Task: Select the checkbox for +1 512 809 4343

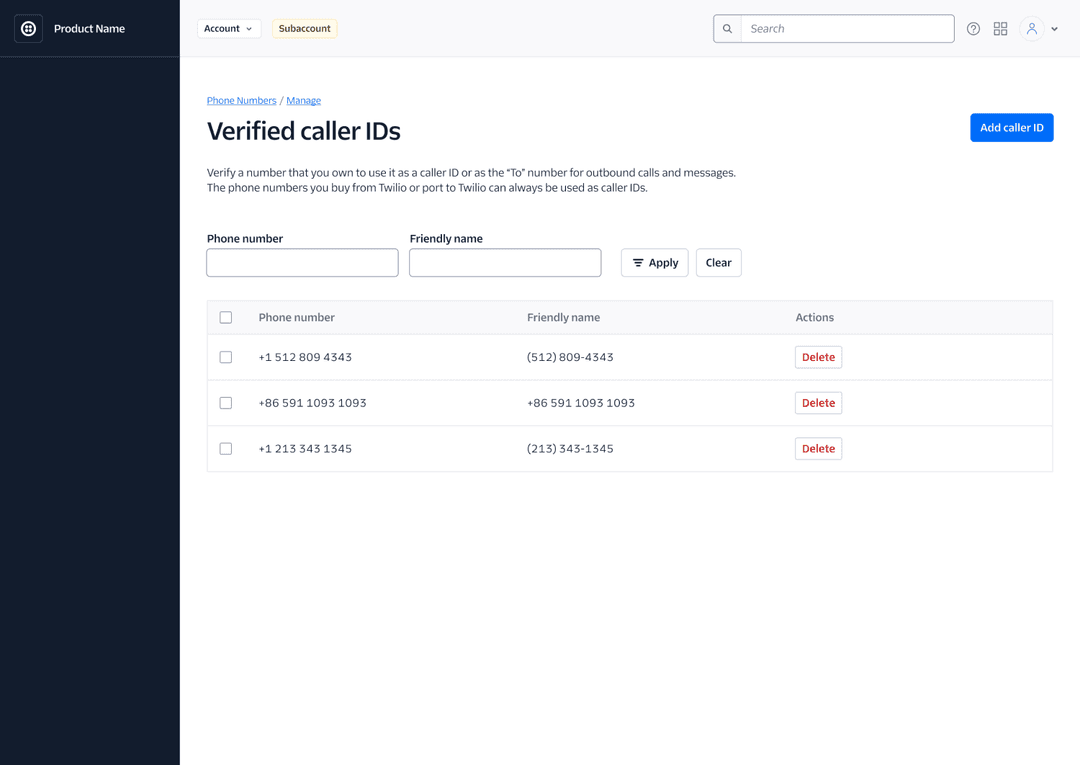Action: (x=226, y=357)
